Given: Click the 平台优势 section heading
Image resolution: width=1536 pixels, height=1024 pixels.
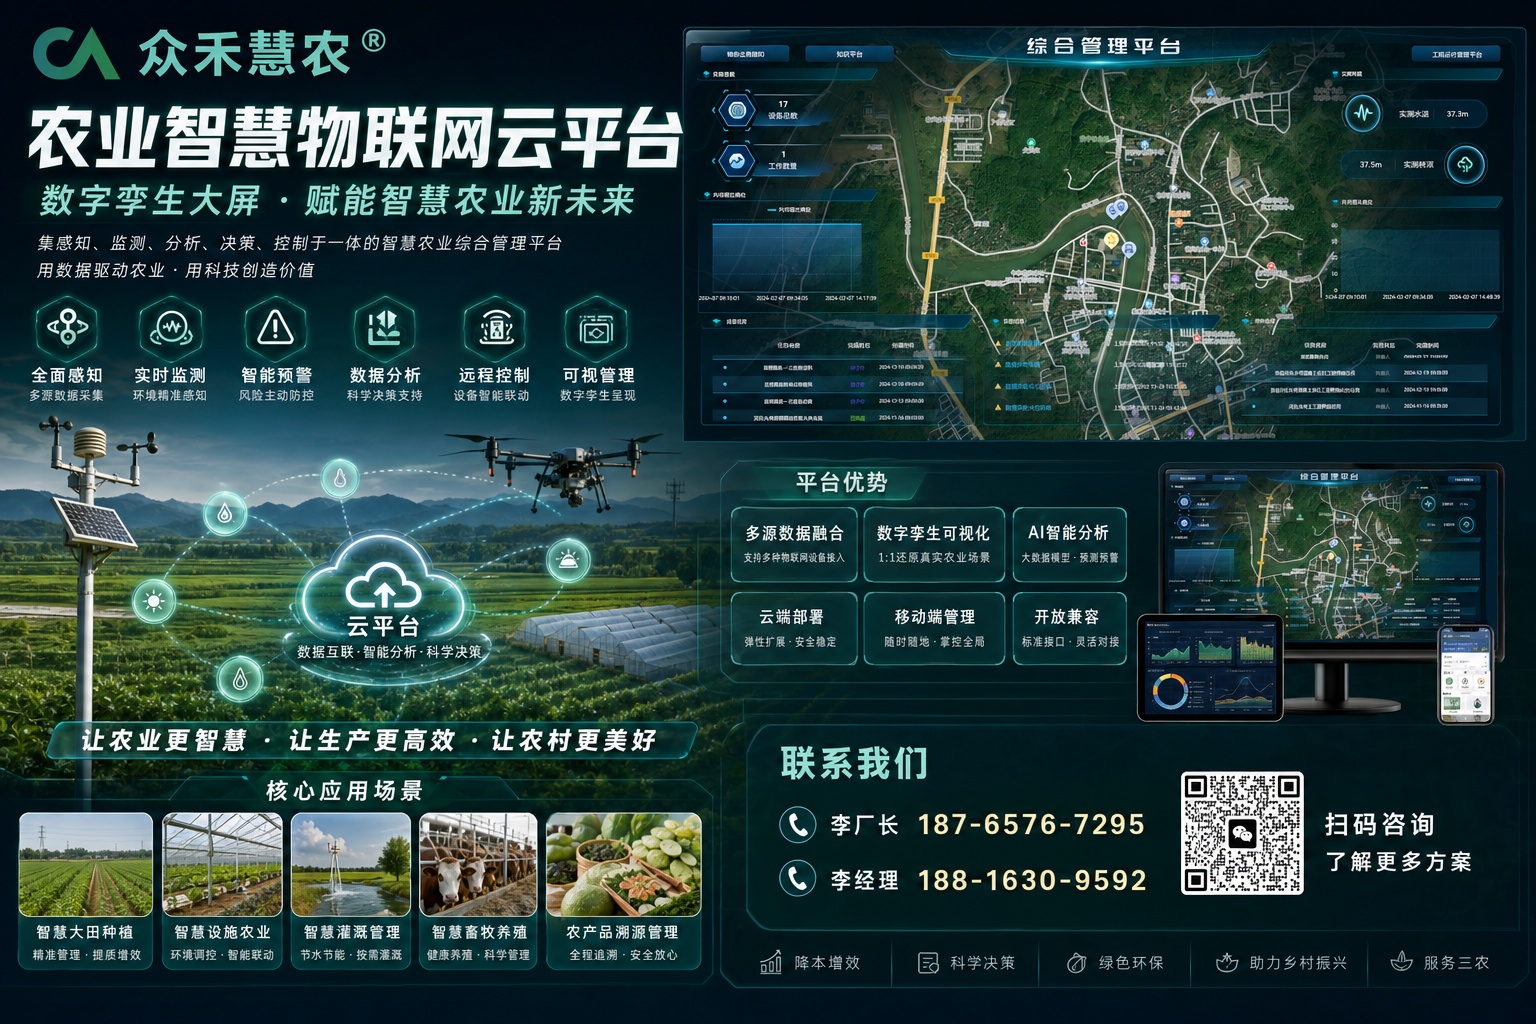Looking at the screenshot, I should click(x=841, y=483).
